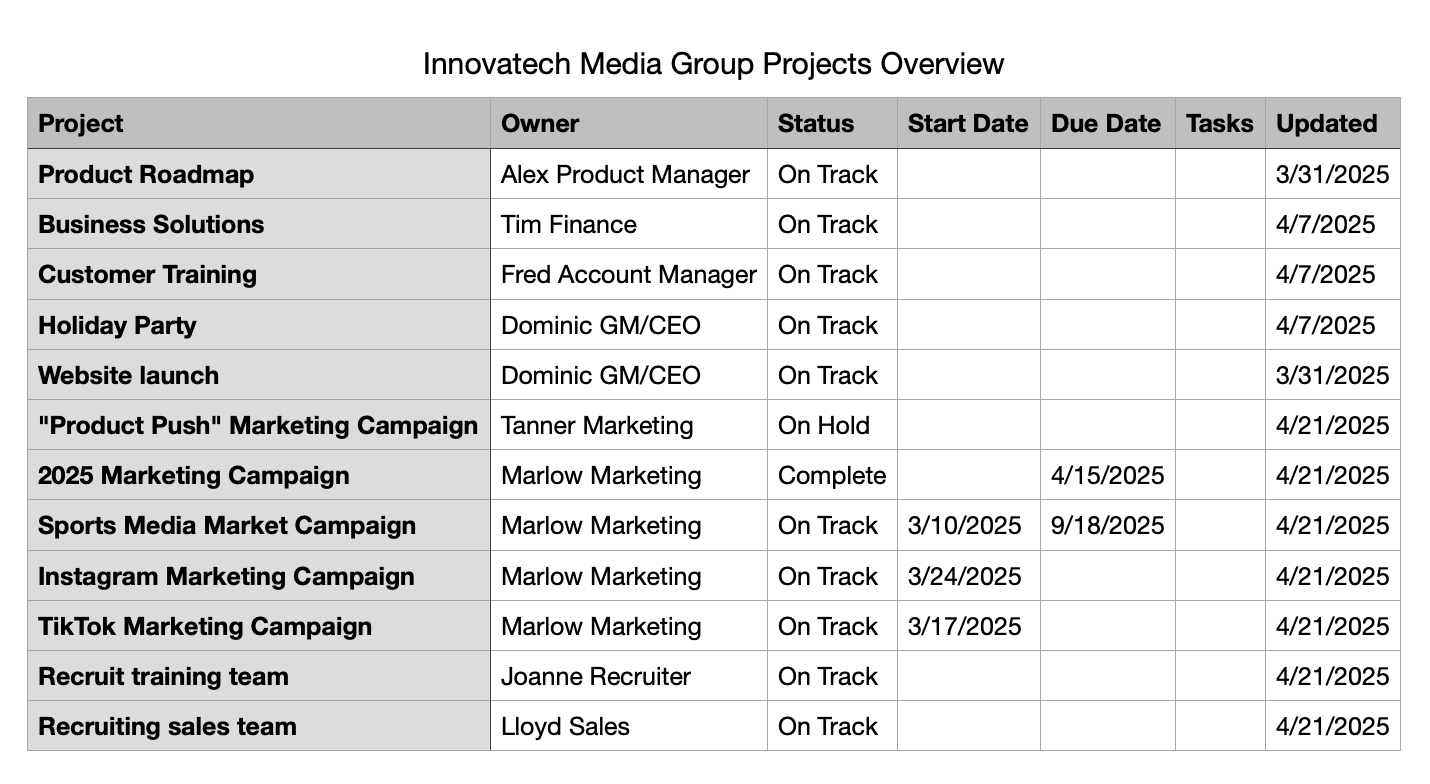Select the "Joanne Recruiter" owner cell

(596, 676)
